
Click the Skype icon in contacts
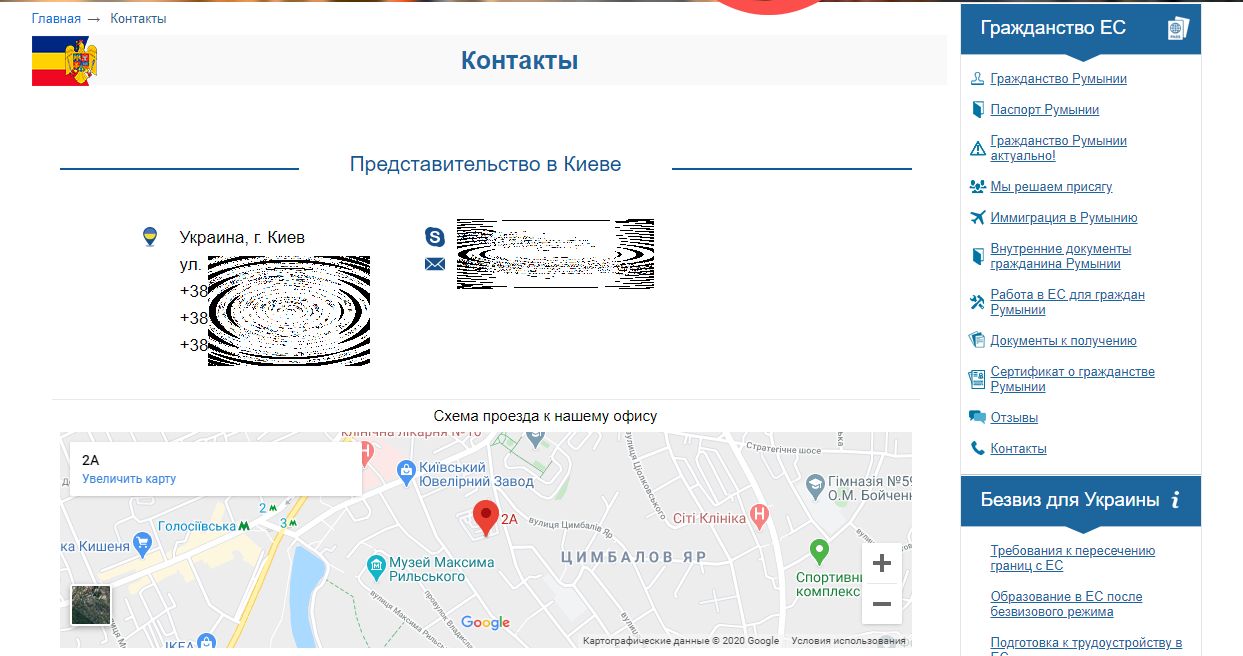coord(434,237)
